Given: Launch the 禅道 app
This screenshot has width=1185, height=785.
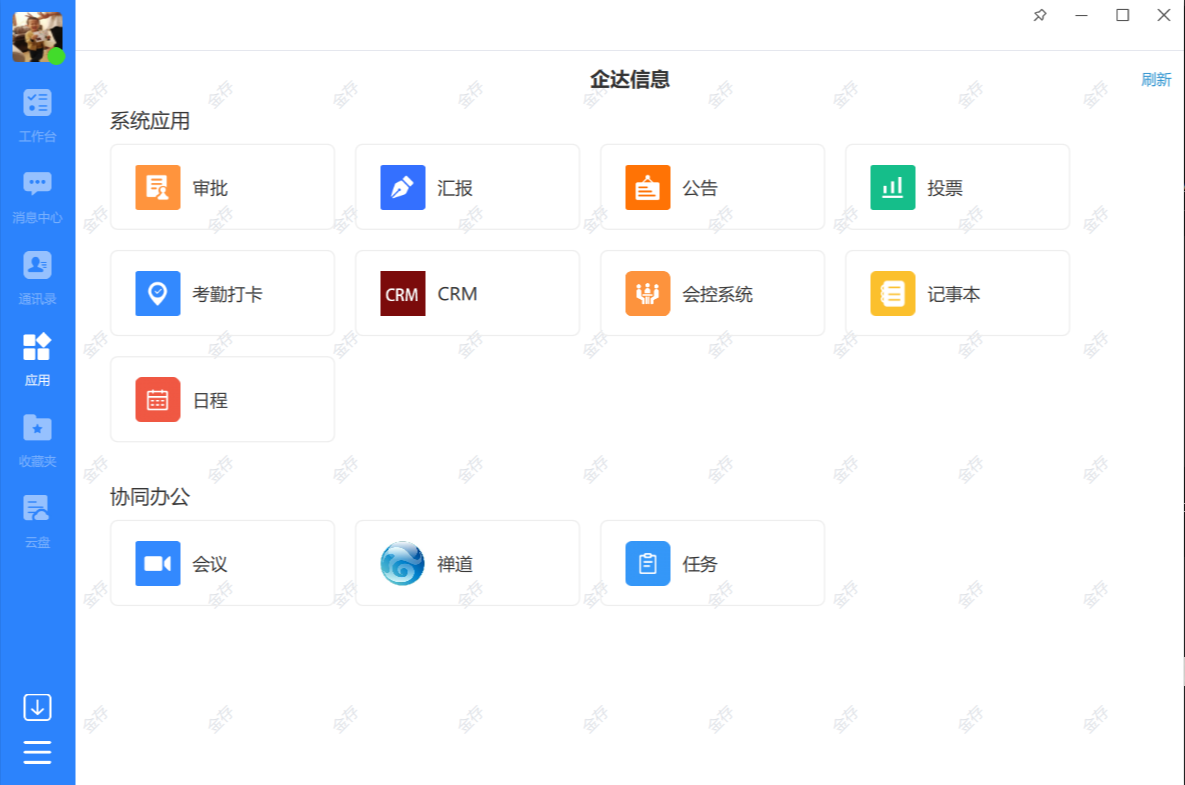Looking at the screenshot, I should [x=403, y=563].
